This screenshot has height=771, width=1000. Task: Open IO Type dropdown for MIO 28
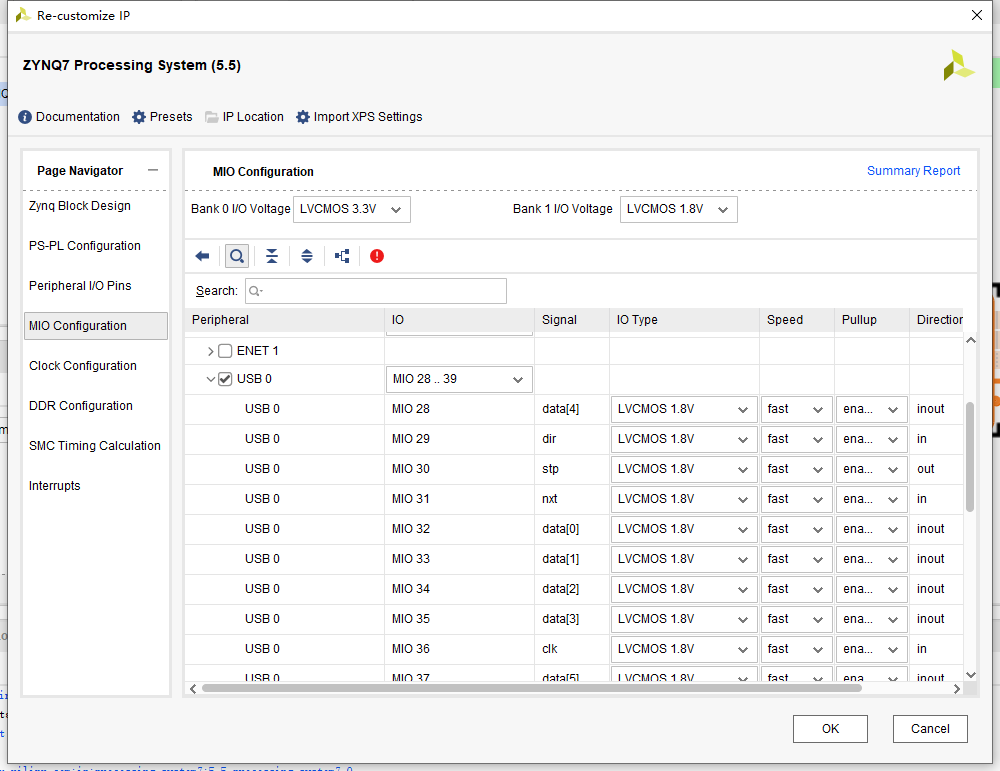click(684, 409)
